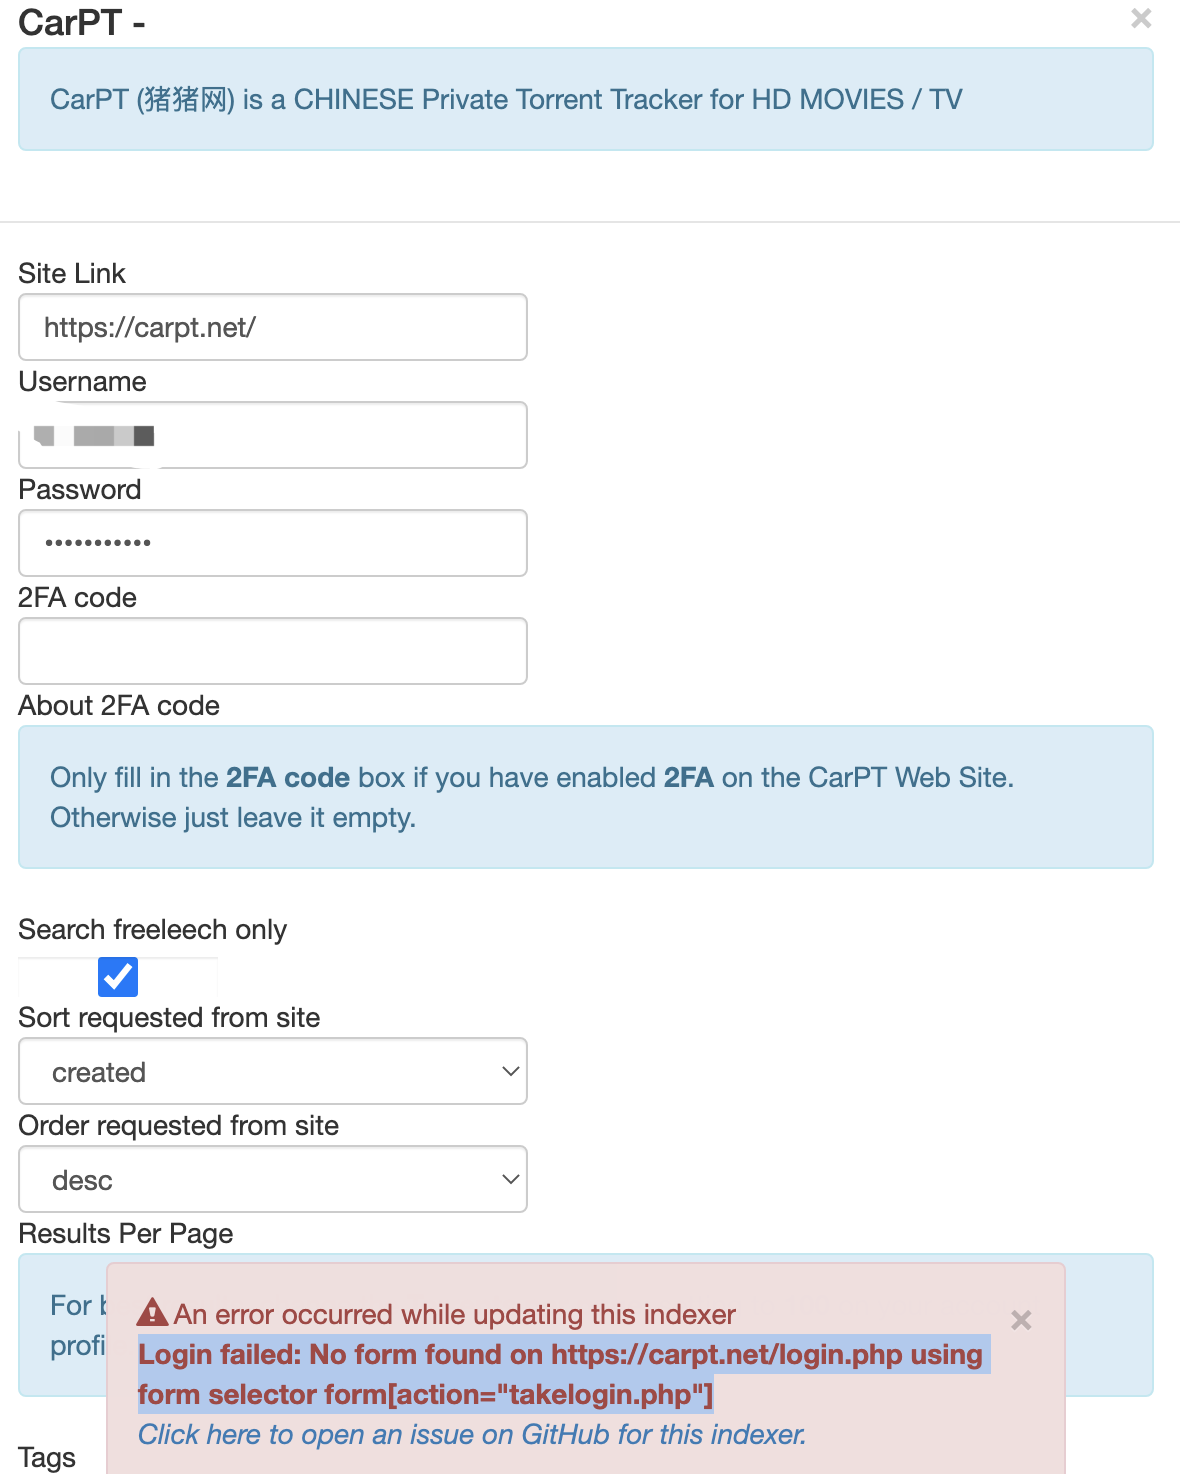This screenshot has width=1180, height=1474.
Task: Click the empty 2FA code box
Action: (x=272, y=651)
